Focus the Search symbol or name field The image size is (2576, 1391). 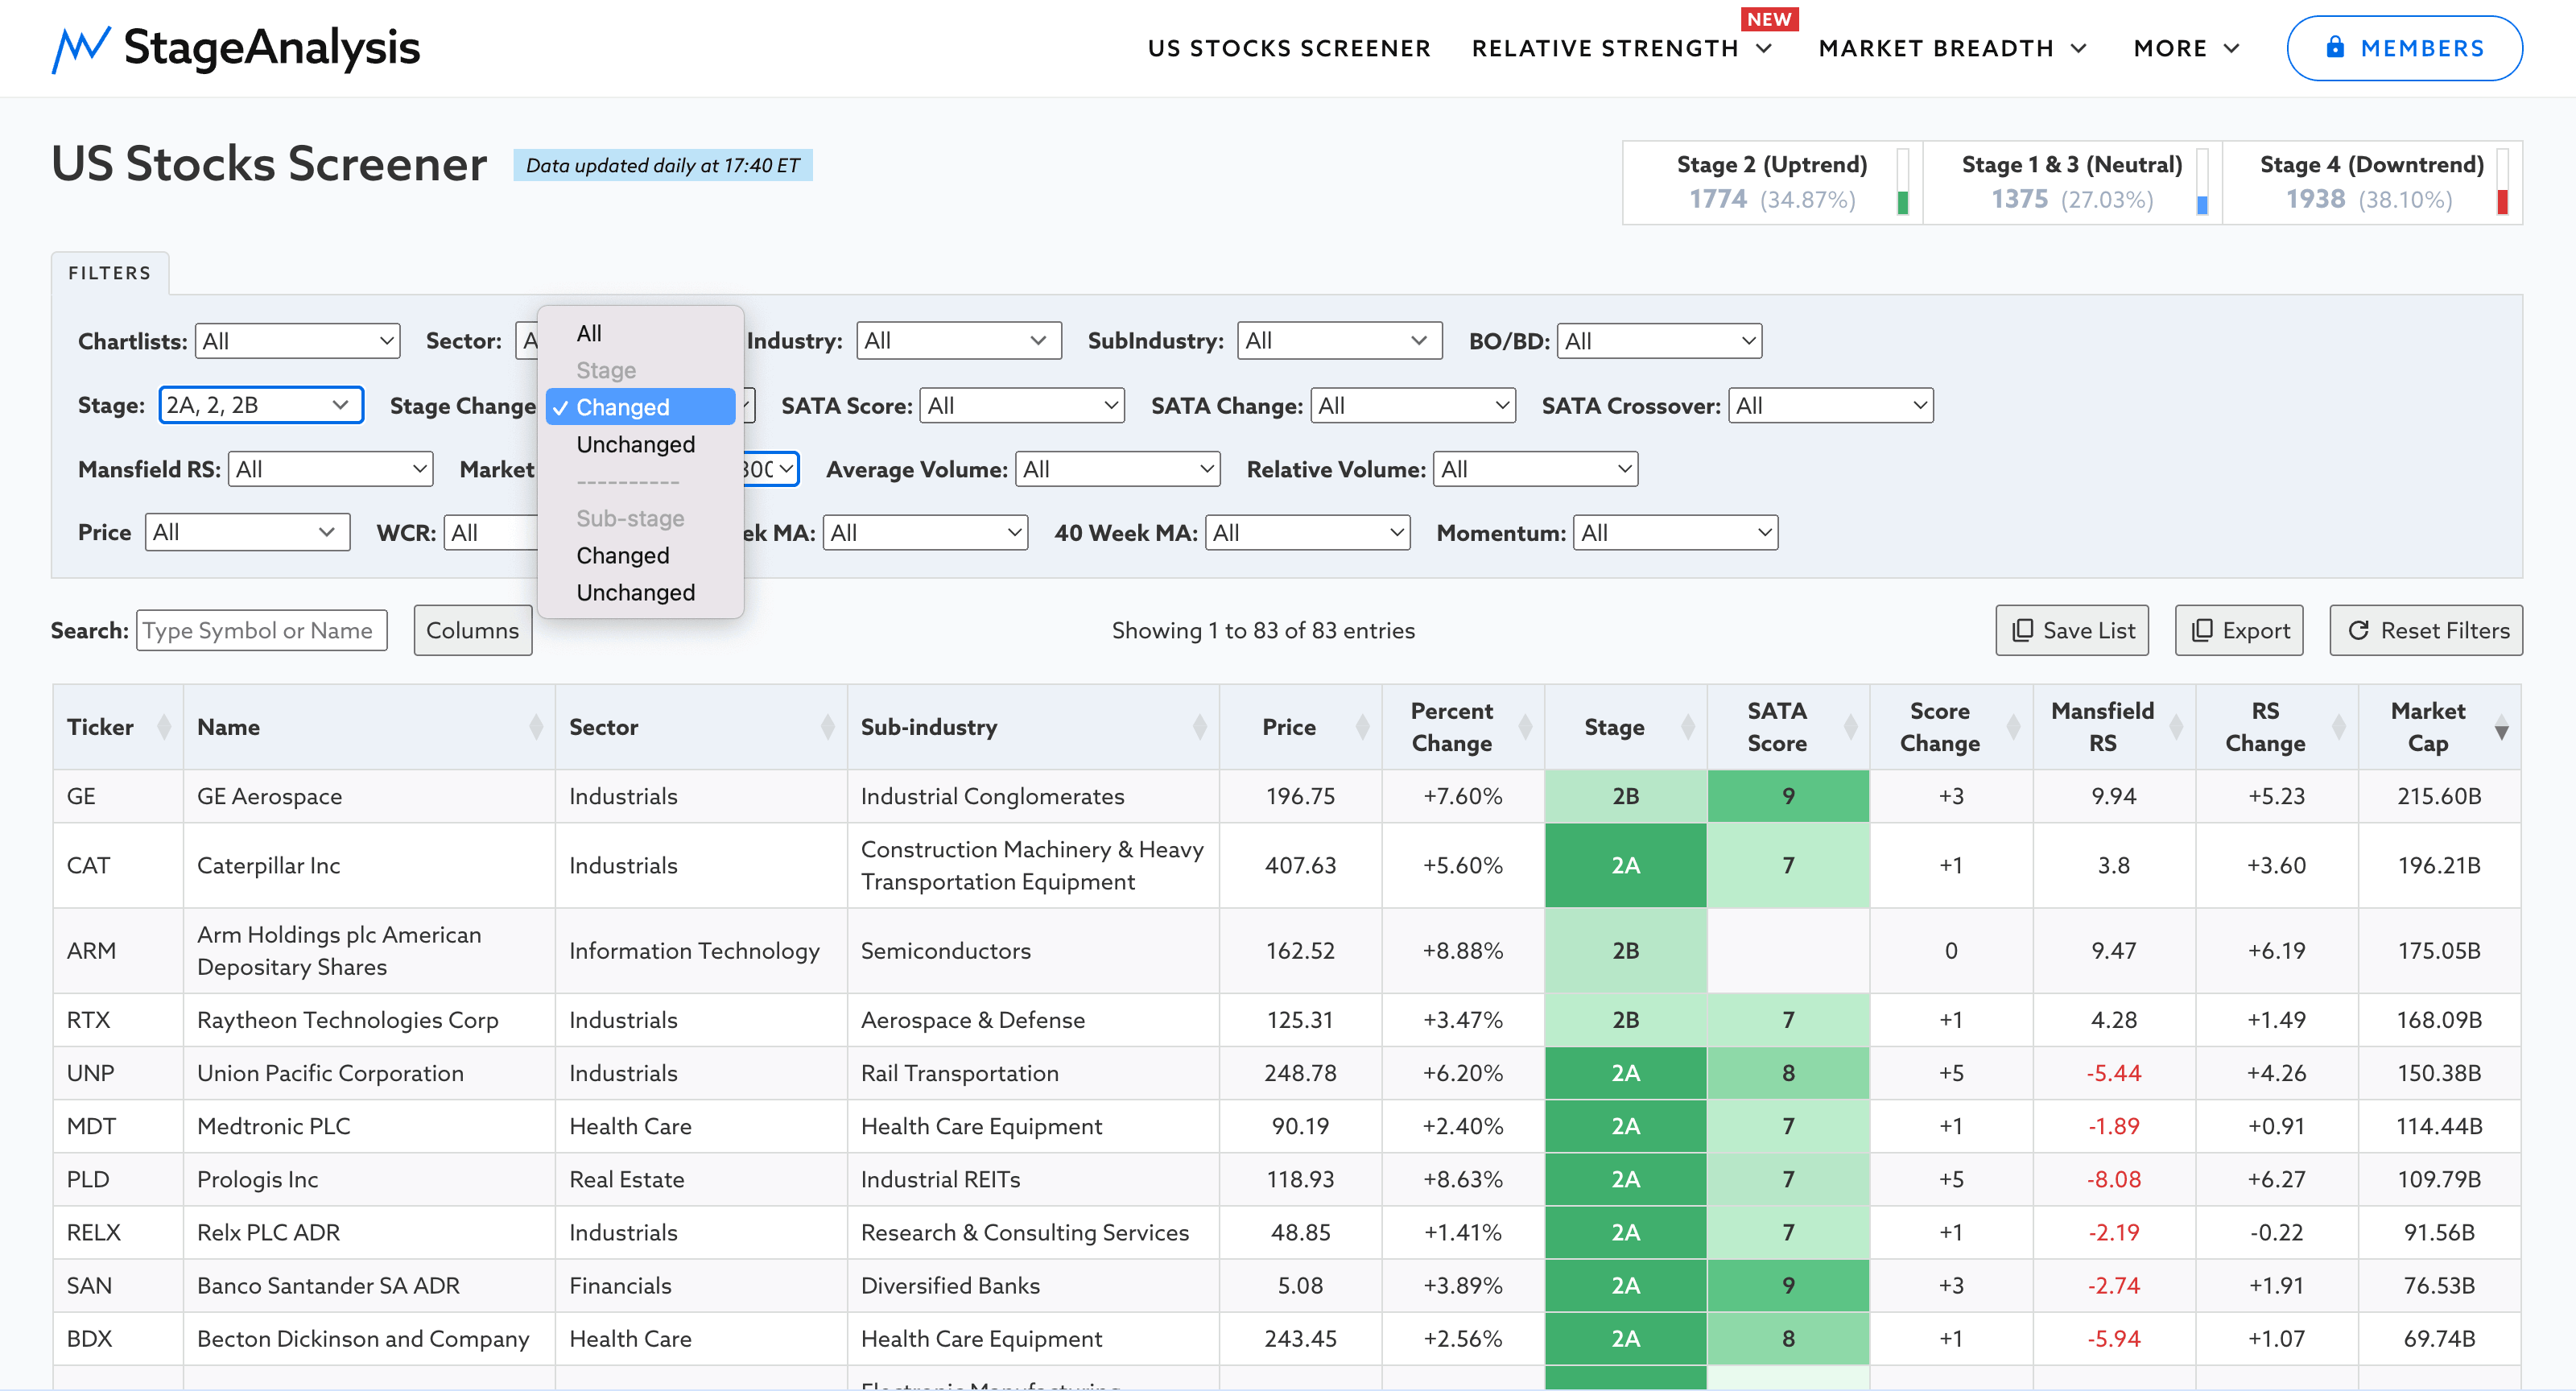point(262,630)
